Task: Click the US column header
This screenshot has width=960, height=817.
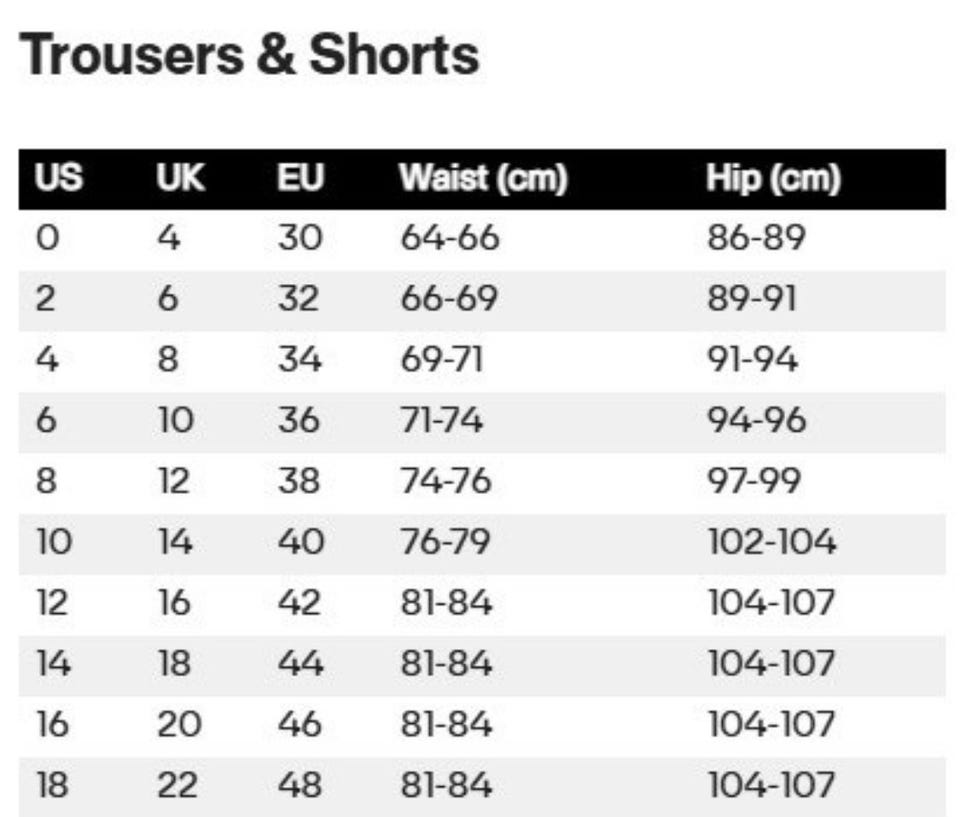Action: pos(59,180)
